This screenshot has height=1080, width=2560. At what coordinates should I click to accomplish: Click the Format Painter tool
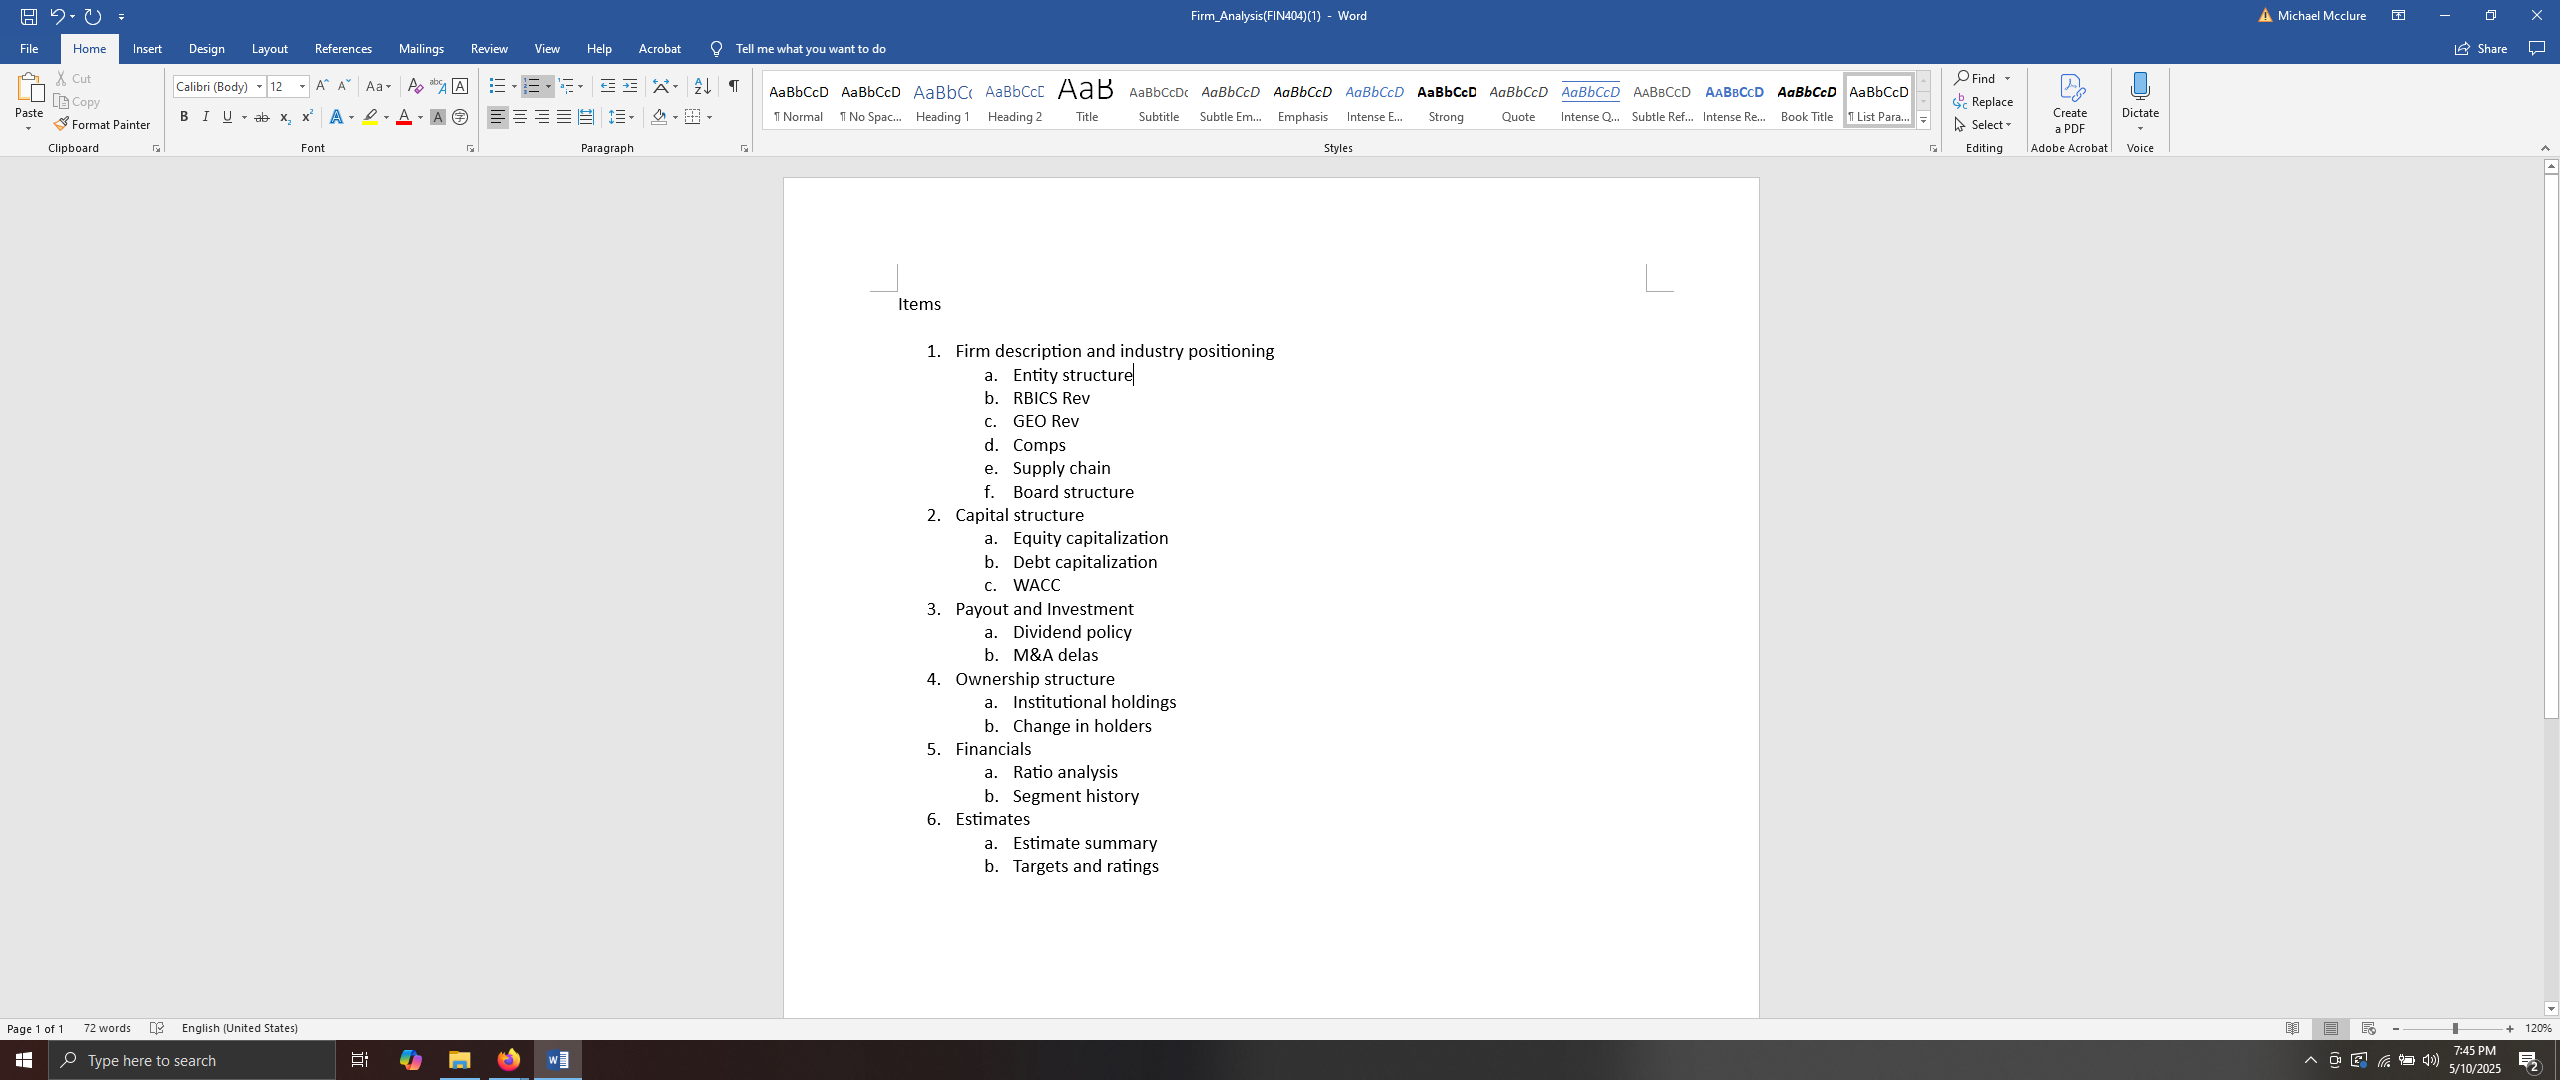click(102, 124)
